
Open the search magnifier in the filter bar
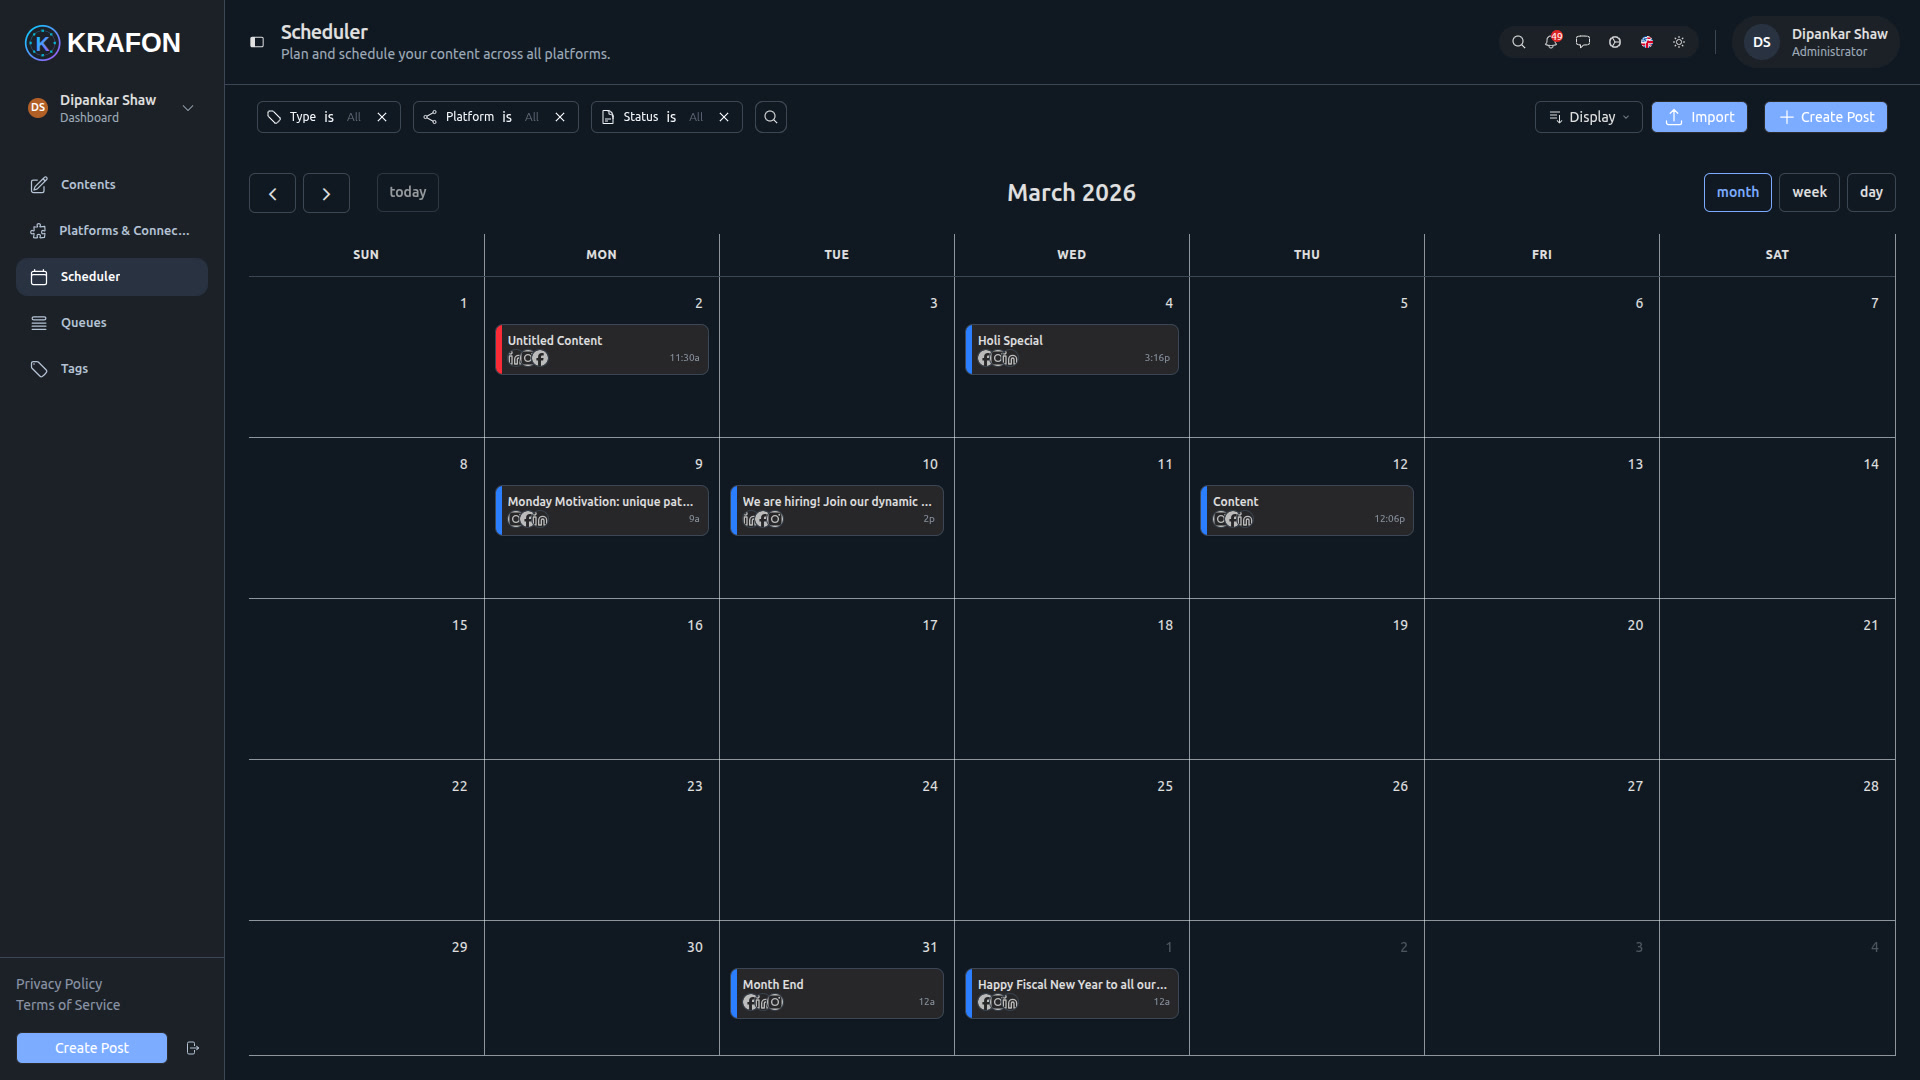click(770, 117)
